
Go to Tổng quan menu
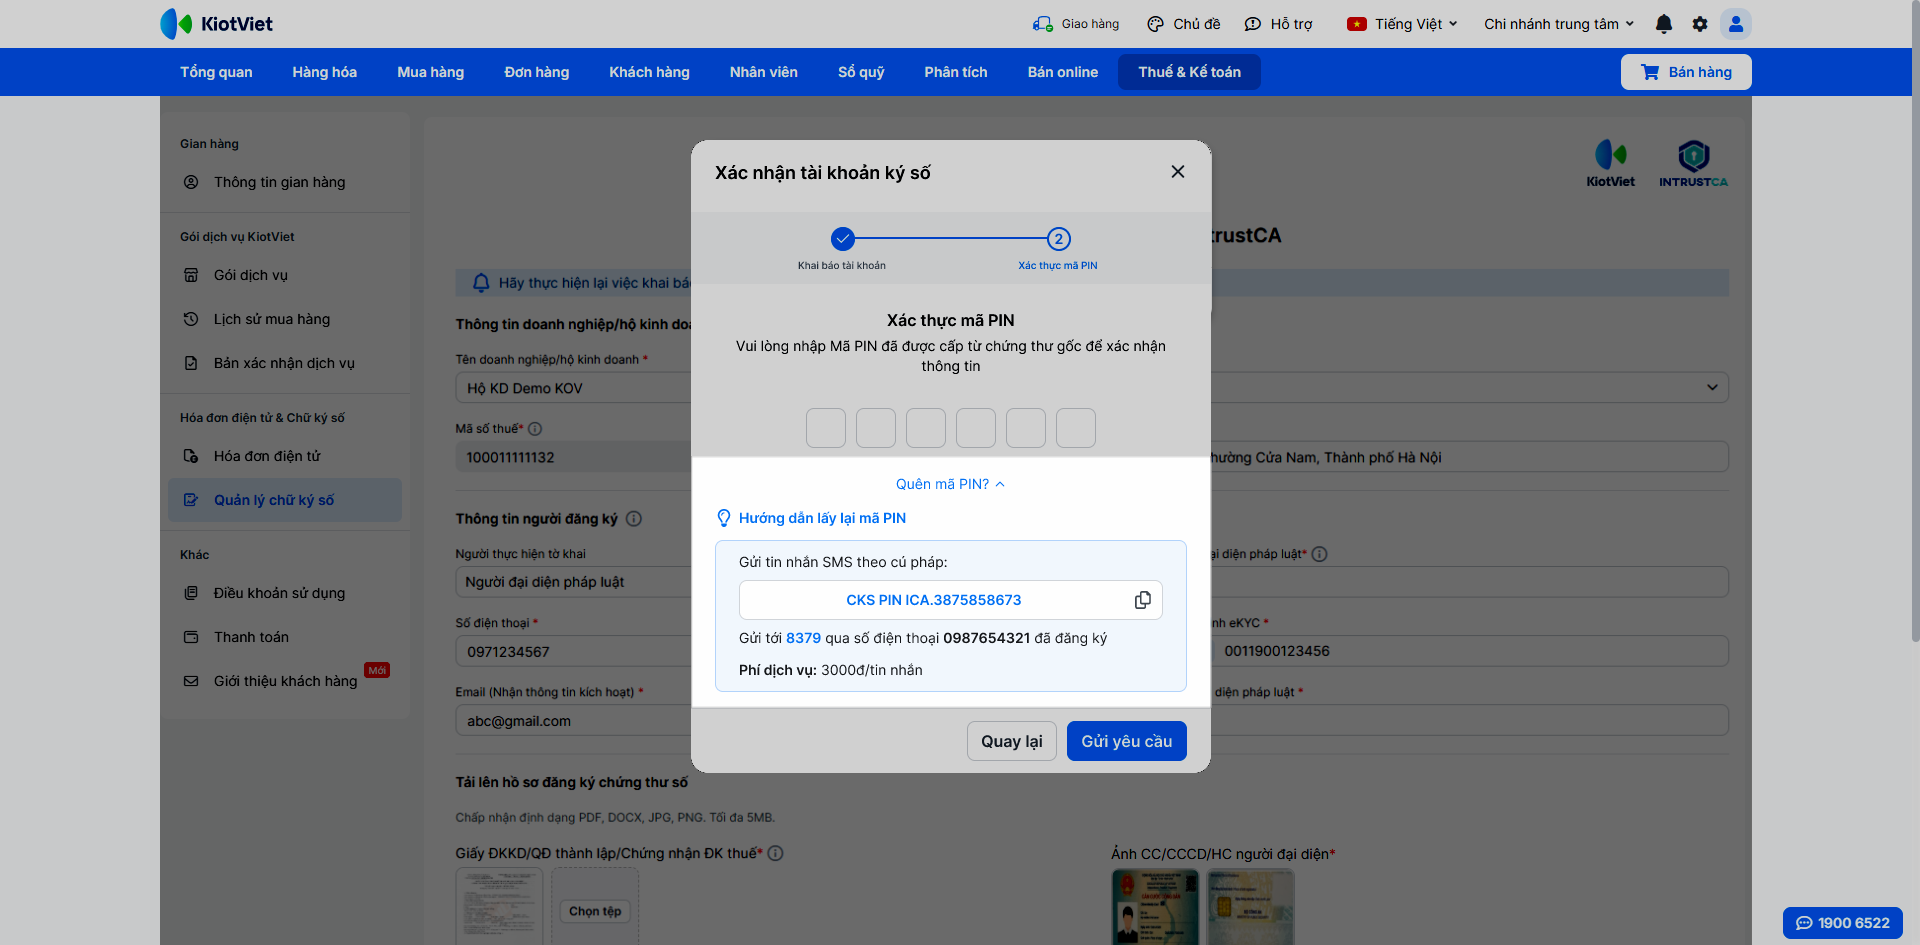click(216, 72)
